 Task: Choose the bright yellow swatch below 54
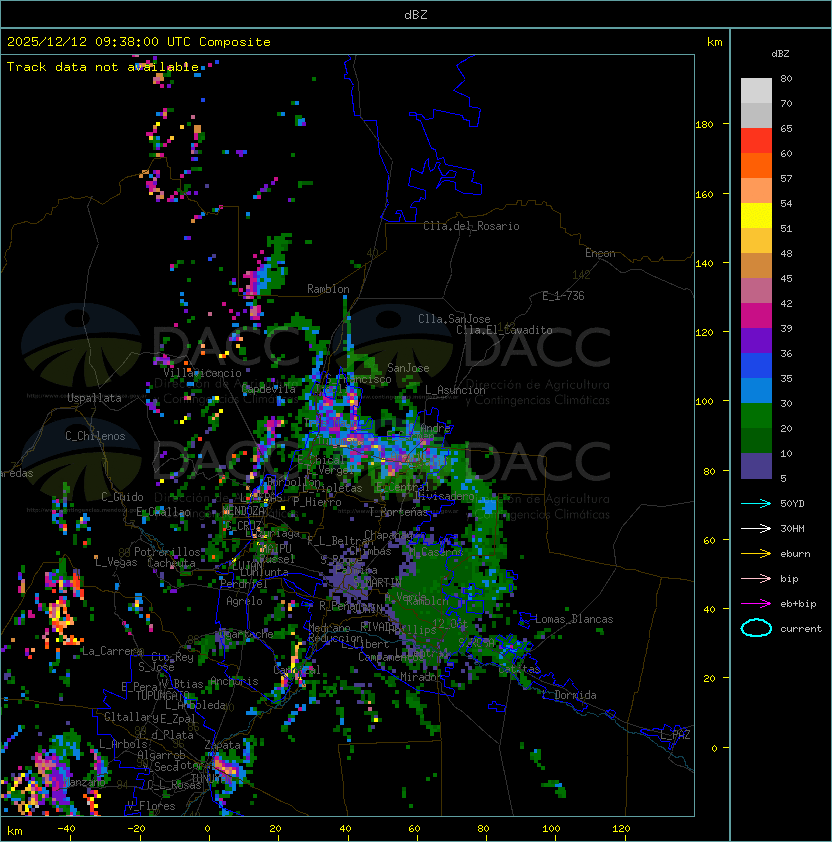click(756, 215)
